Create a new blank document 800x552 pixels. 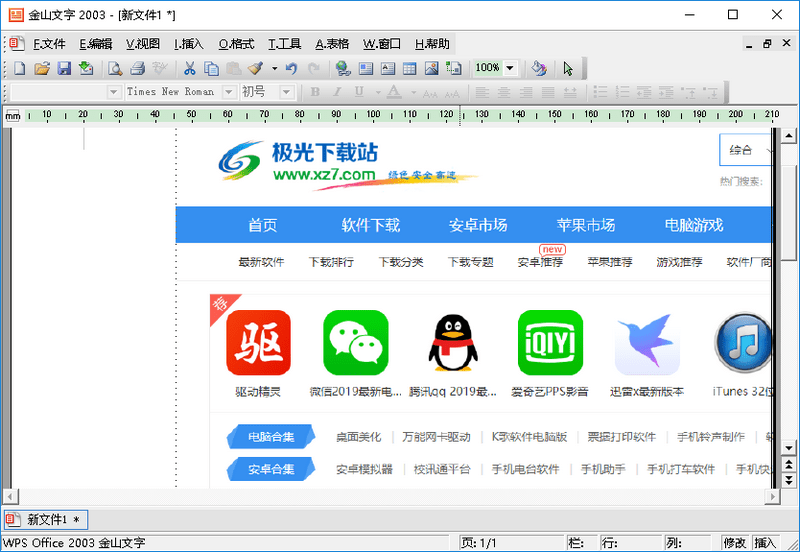tap(19, 68)
